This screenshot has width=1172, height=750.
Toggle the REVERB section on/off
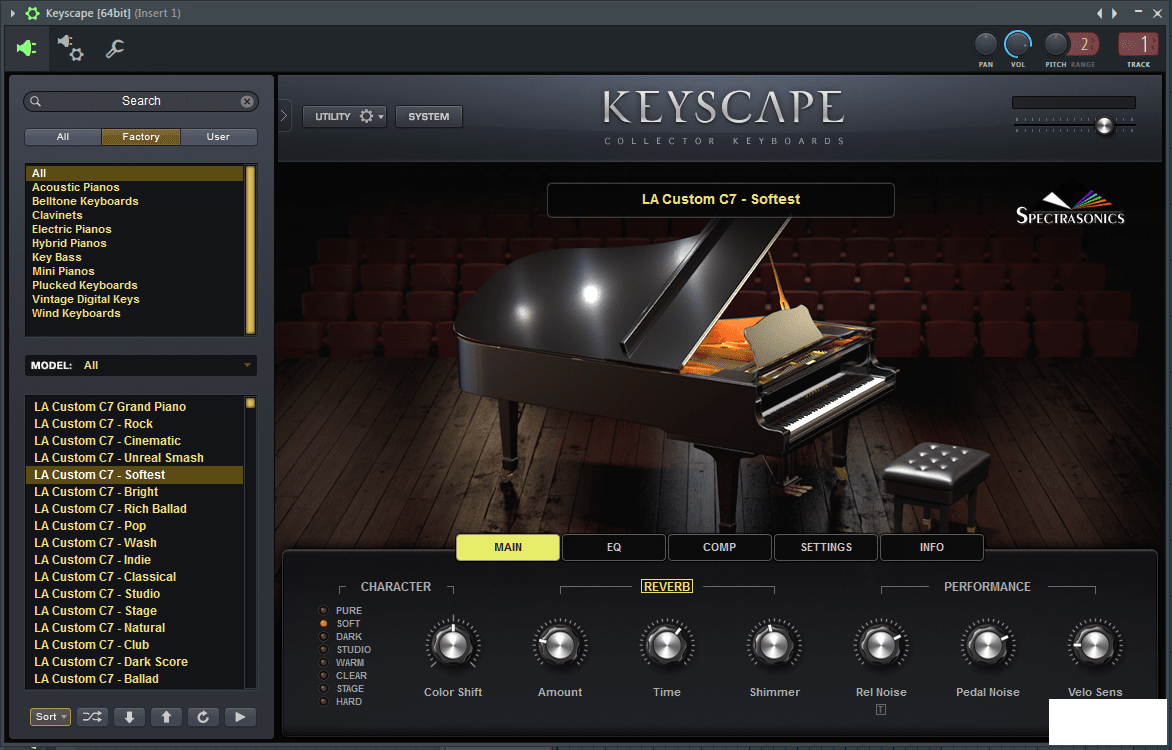pyautogui.click(x=667, y=587)
